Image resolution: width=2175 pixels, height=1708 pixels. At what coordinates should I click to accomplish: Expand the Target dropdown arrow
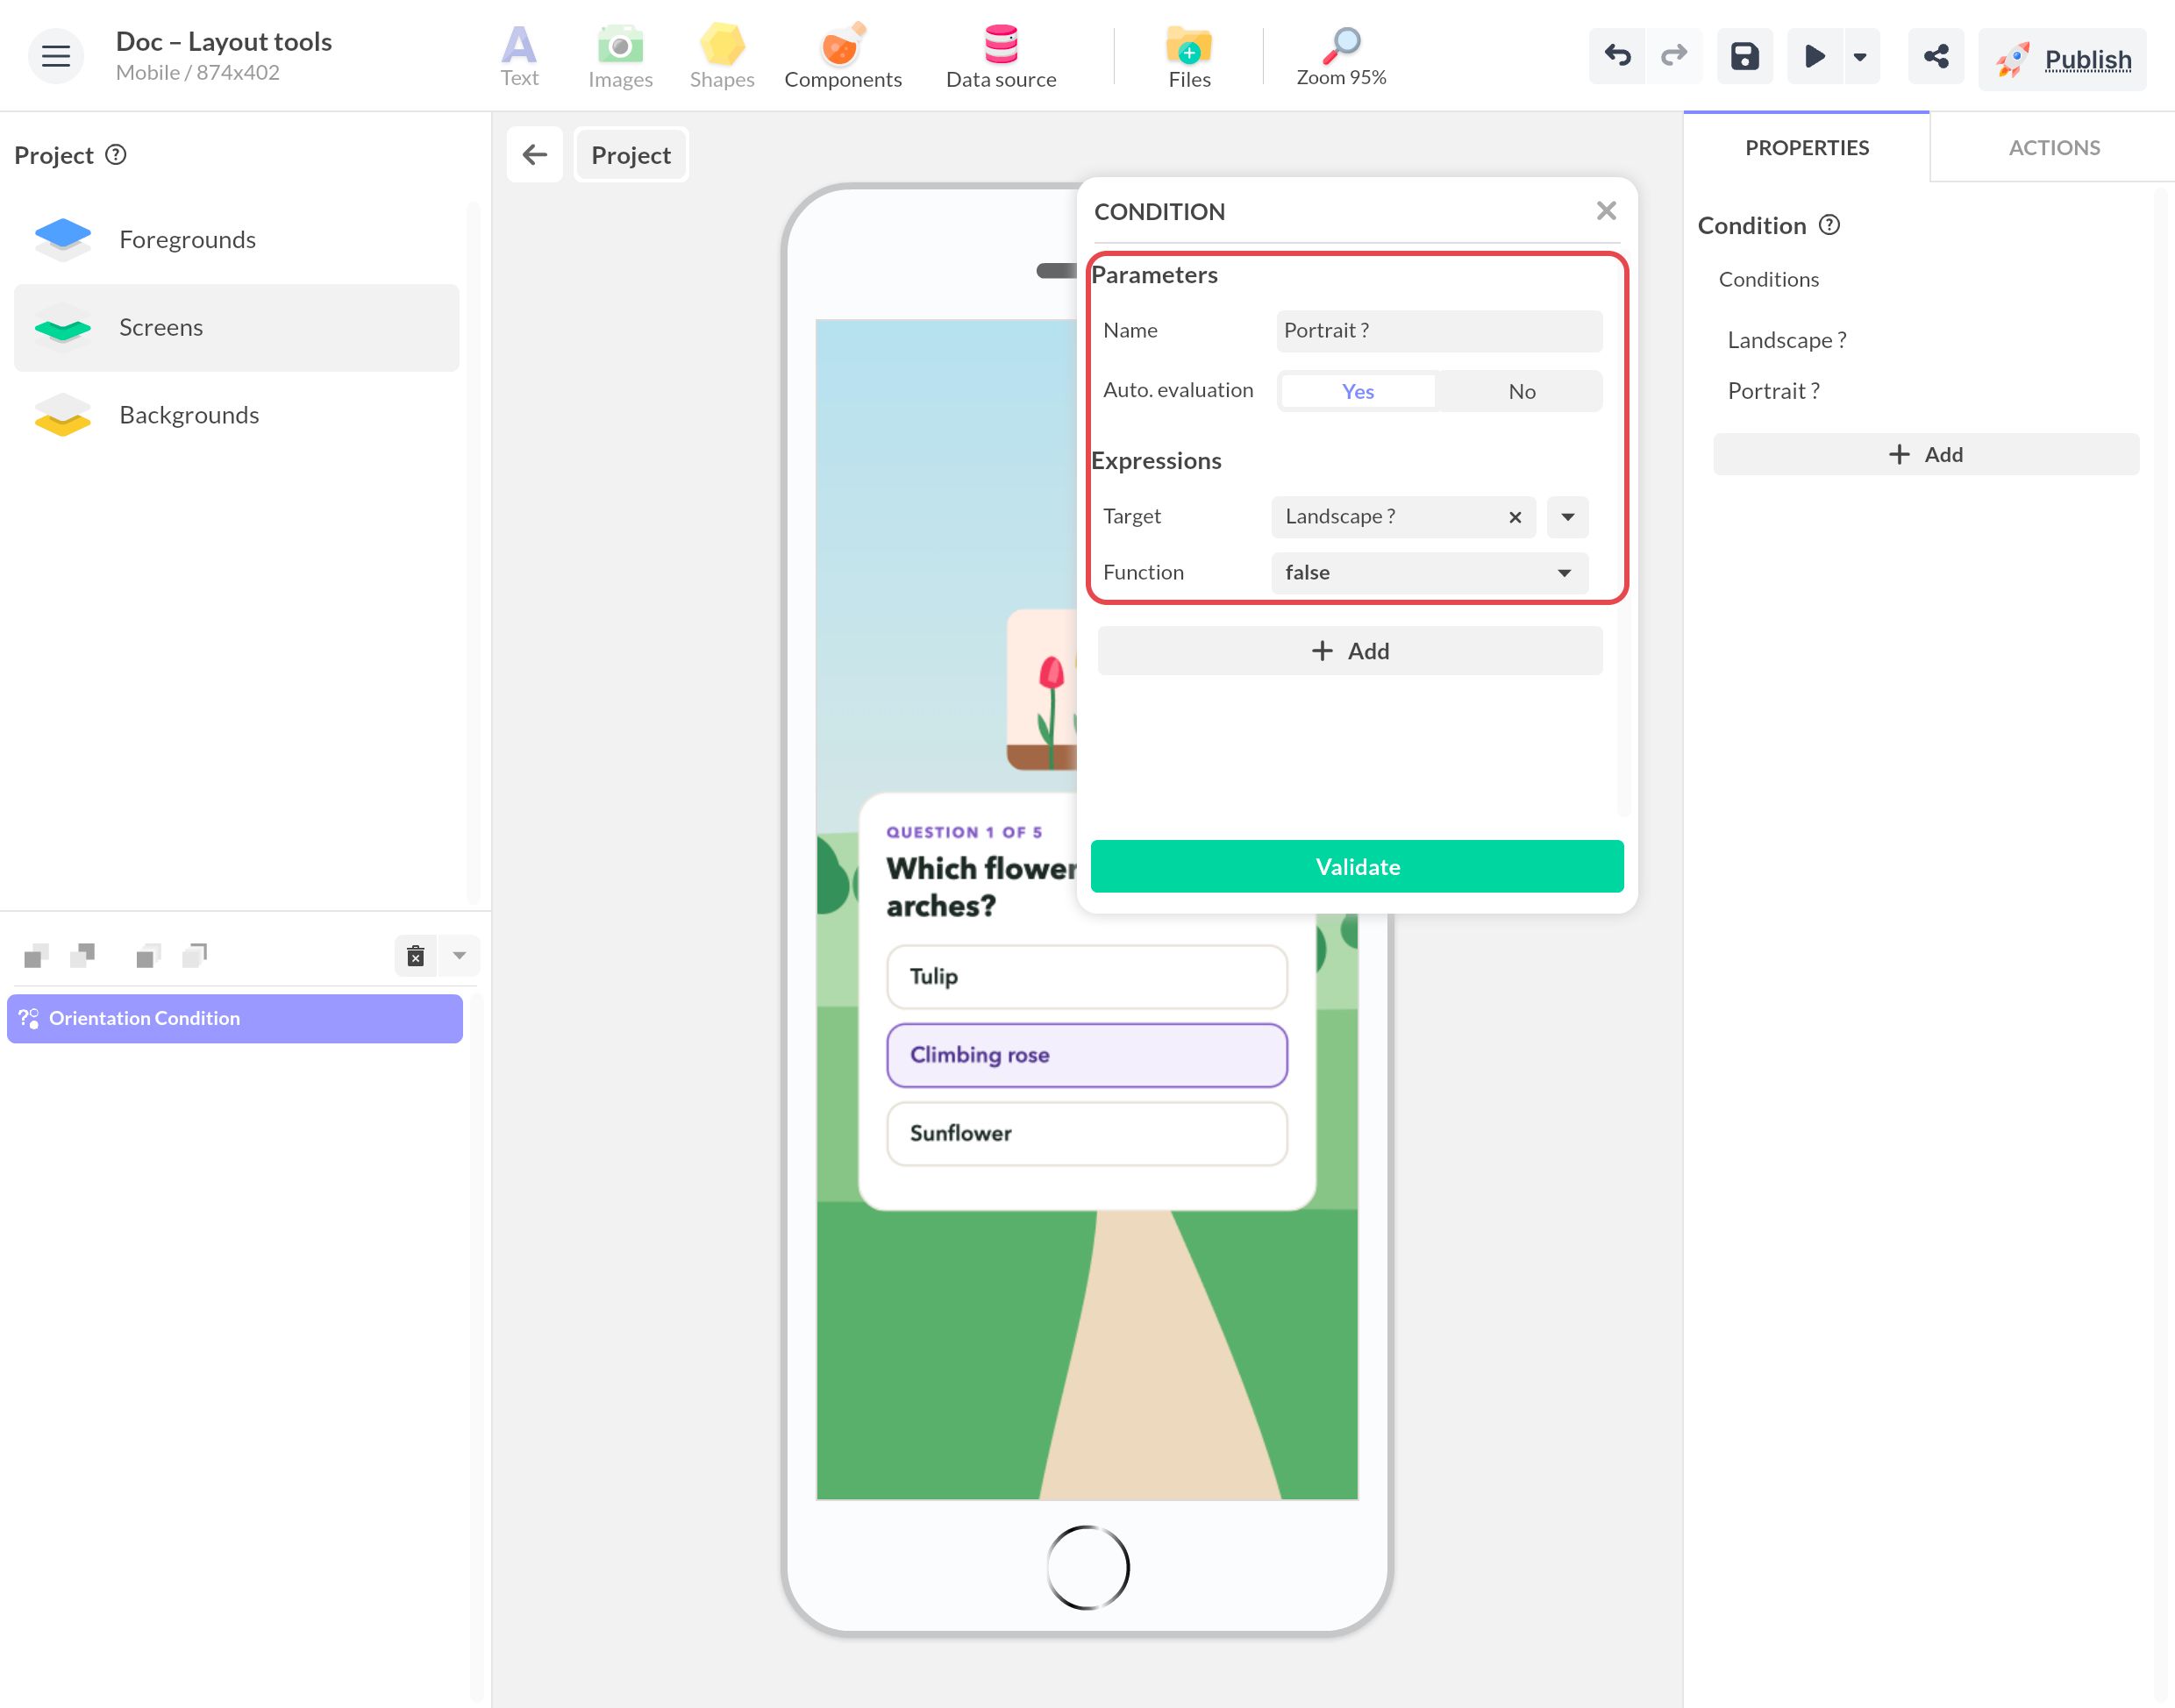[x=1567, y=517]
